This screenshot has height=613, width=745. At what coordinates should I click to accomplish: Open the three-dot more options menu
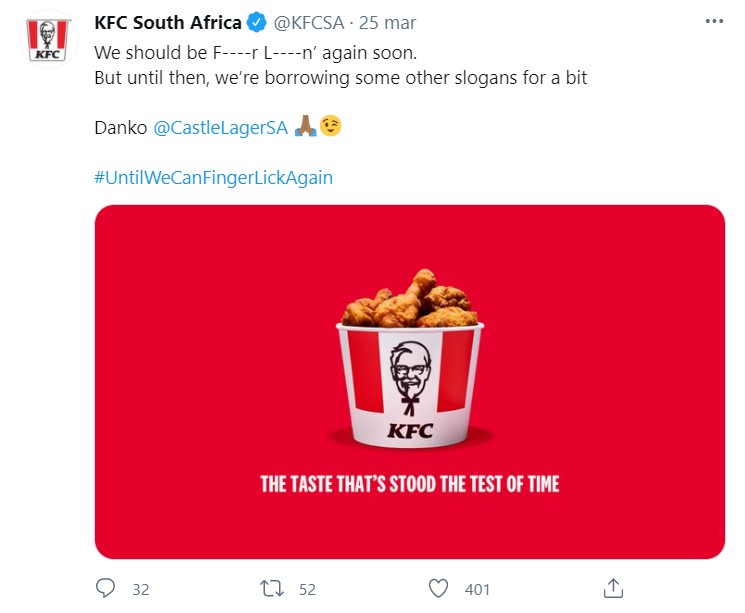712,22
